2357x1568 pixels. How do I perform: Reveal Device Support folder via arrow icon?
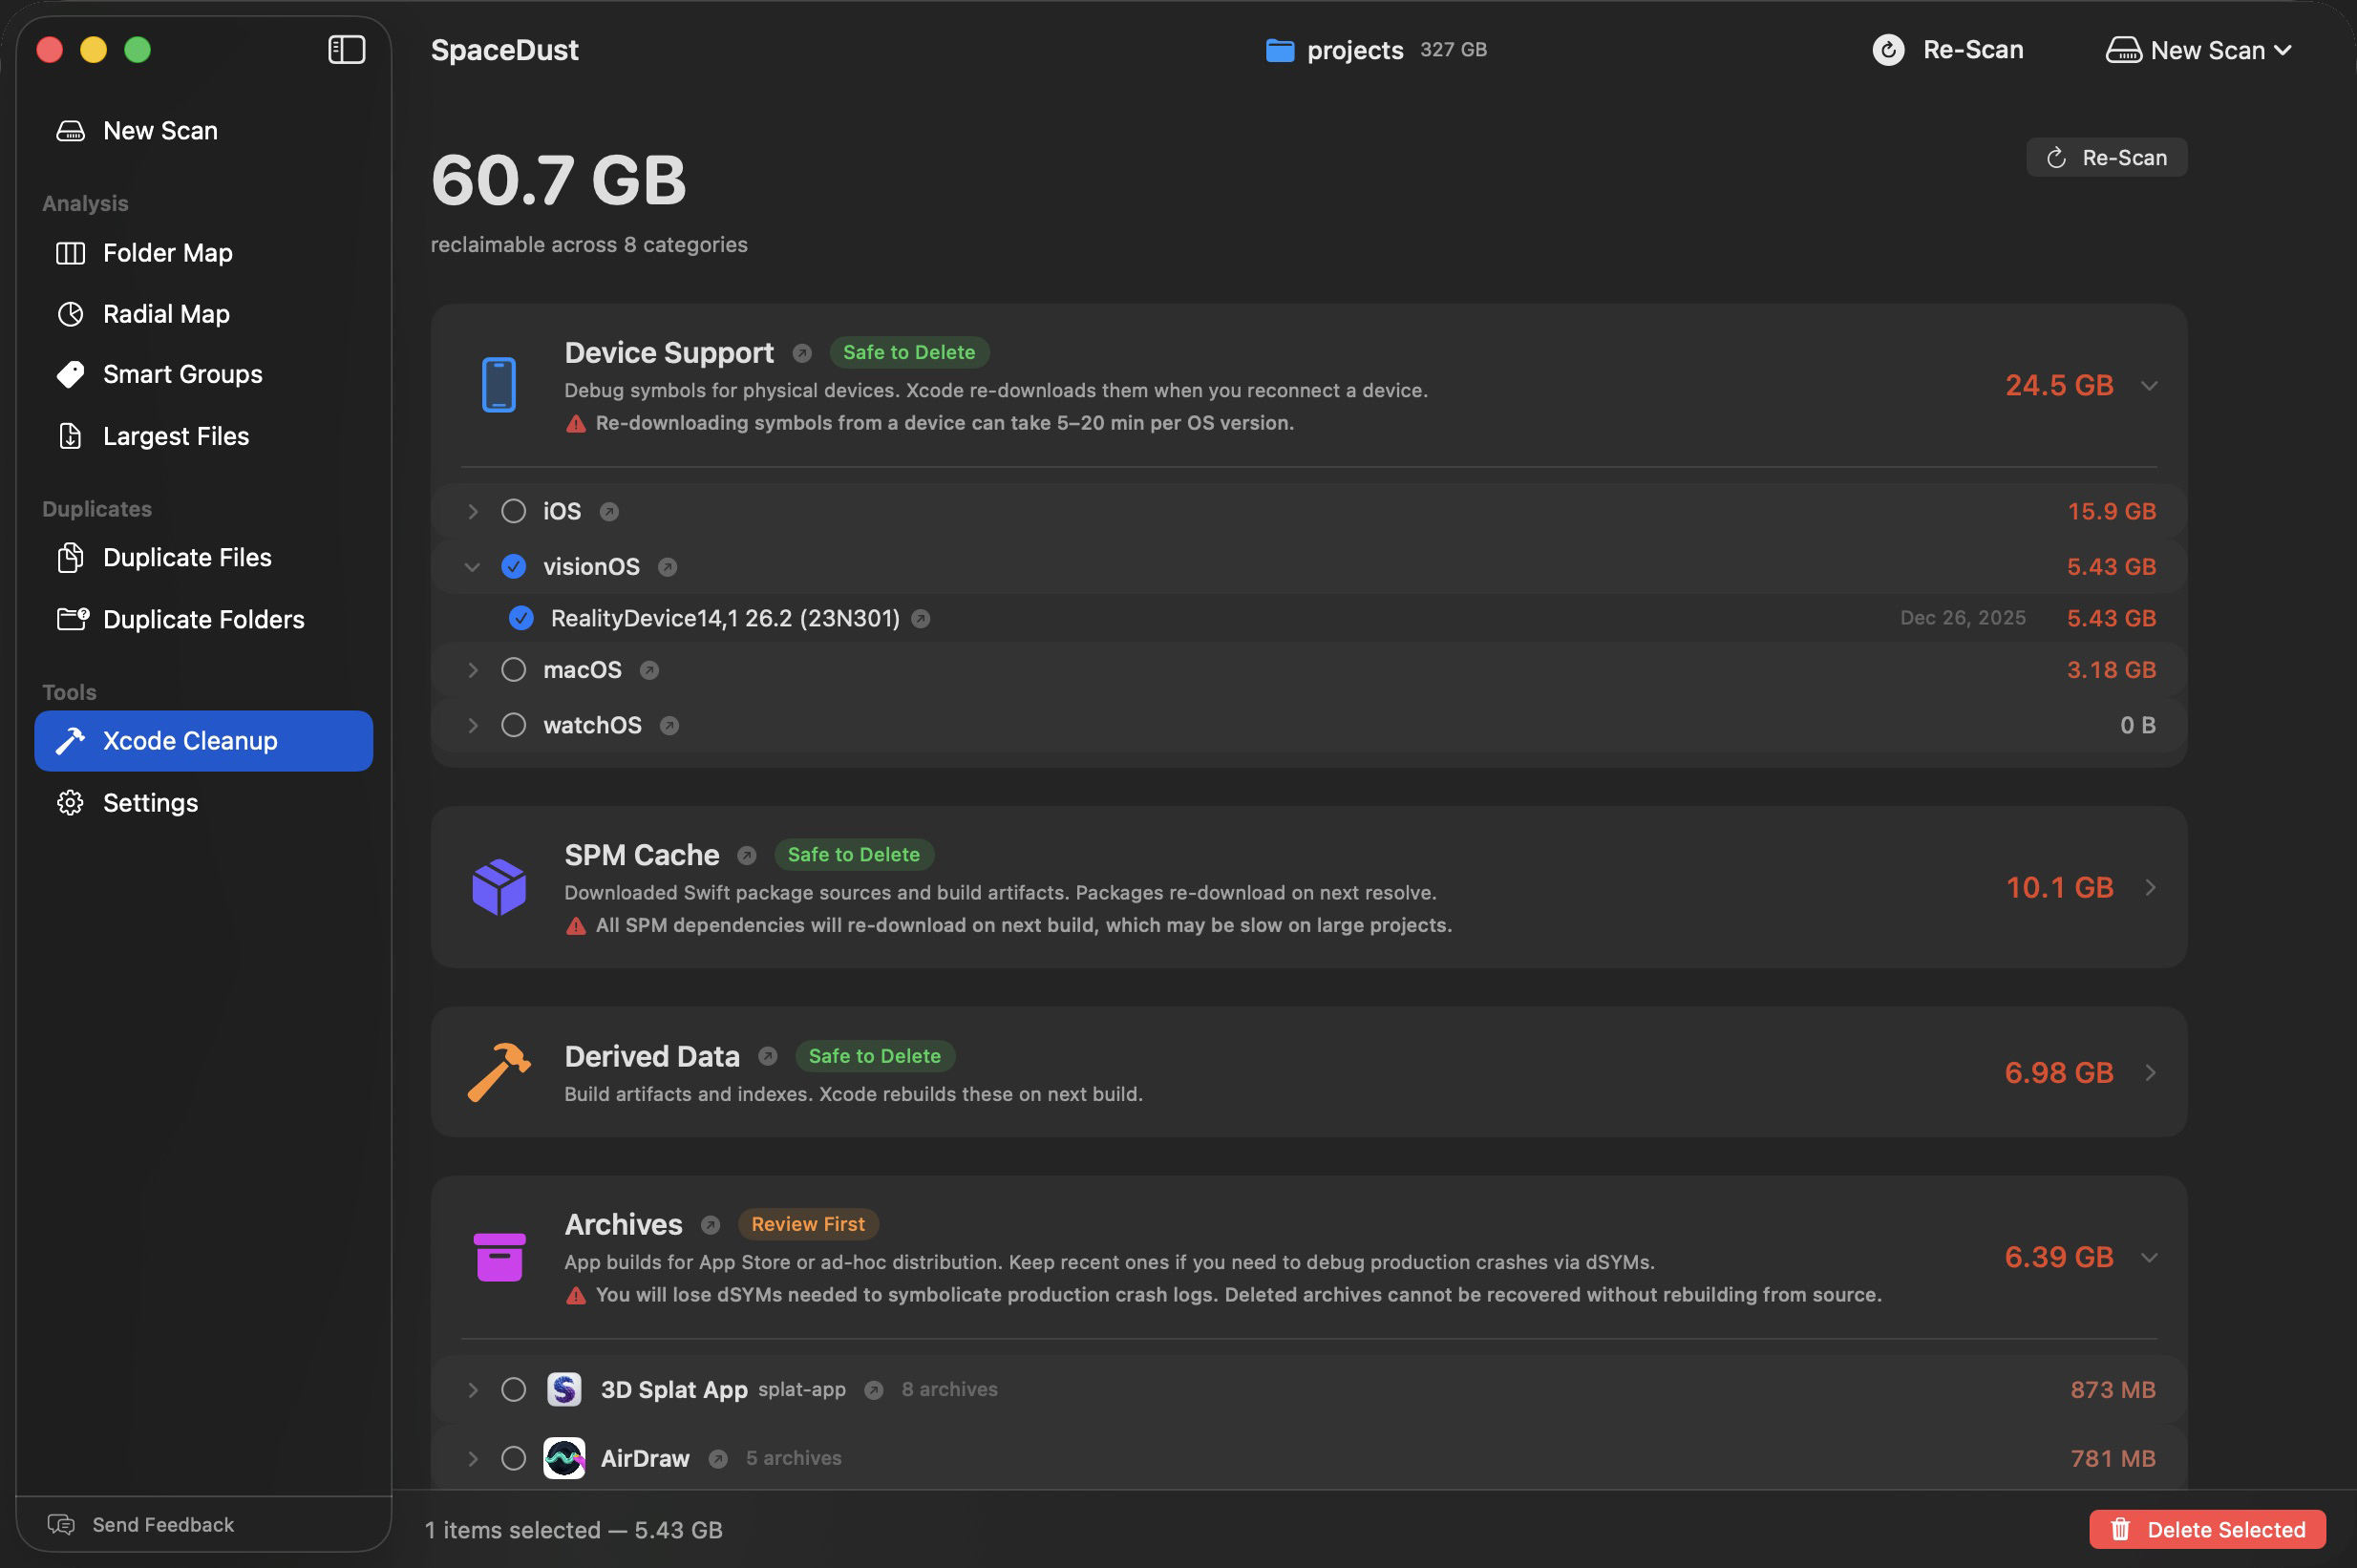pos(802,353)
